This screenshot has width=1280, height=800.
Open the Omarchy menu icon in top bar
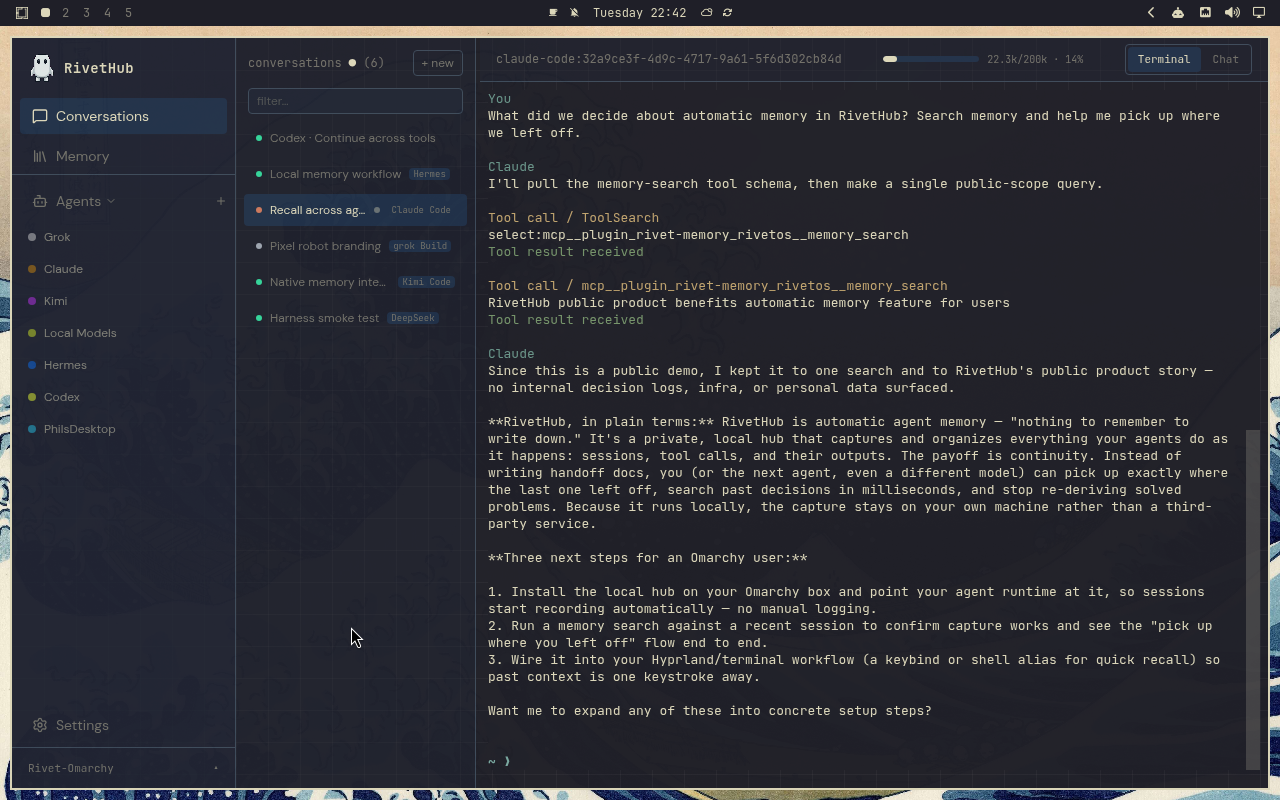[x=22, y=13]
